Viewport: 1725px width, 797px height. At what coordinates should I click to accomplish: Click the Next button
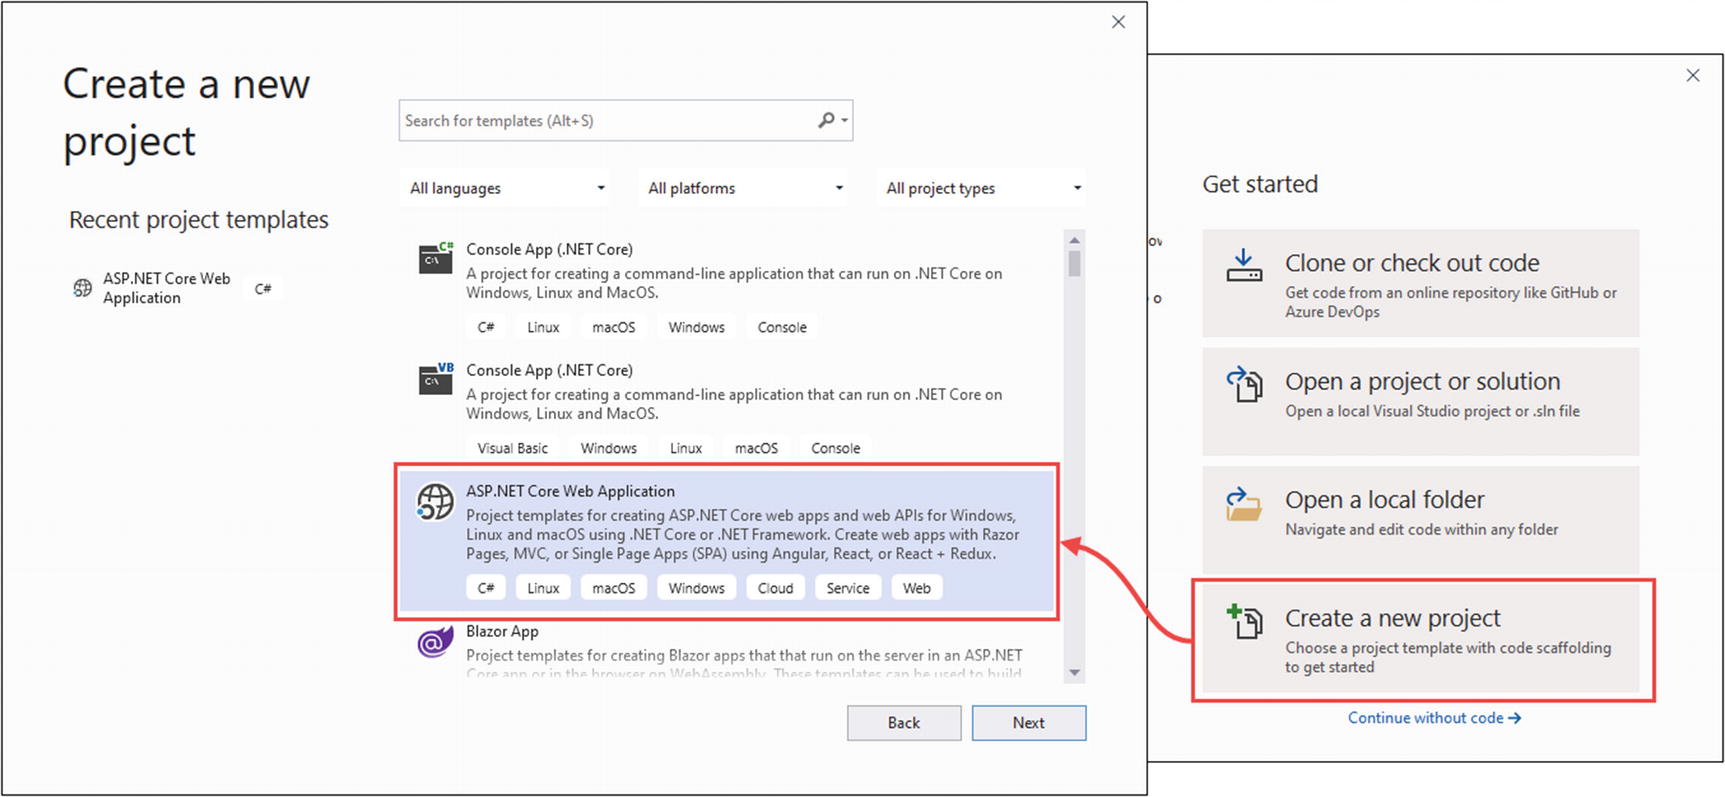(1029, 723)
